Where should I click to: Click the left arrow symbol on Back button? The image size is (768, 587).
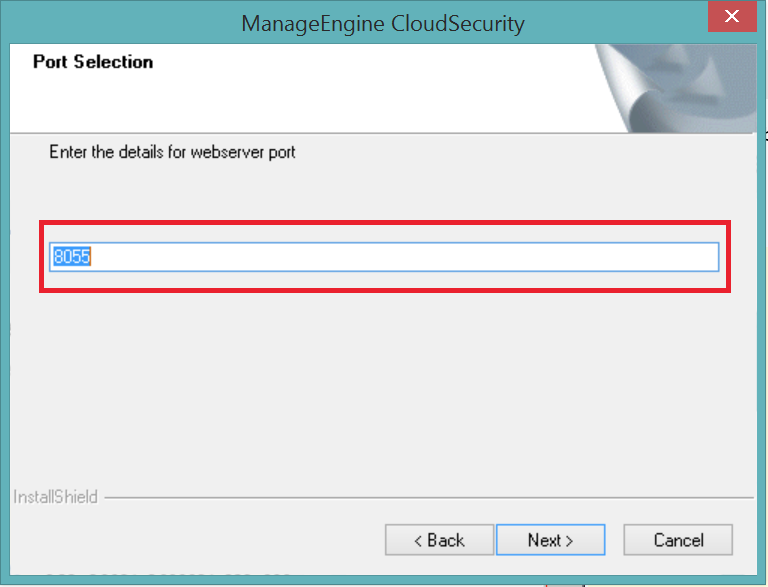[418, 541]
